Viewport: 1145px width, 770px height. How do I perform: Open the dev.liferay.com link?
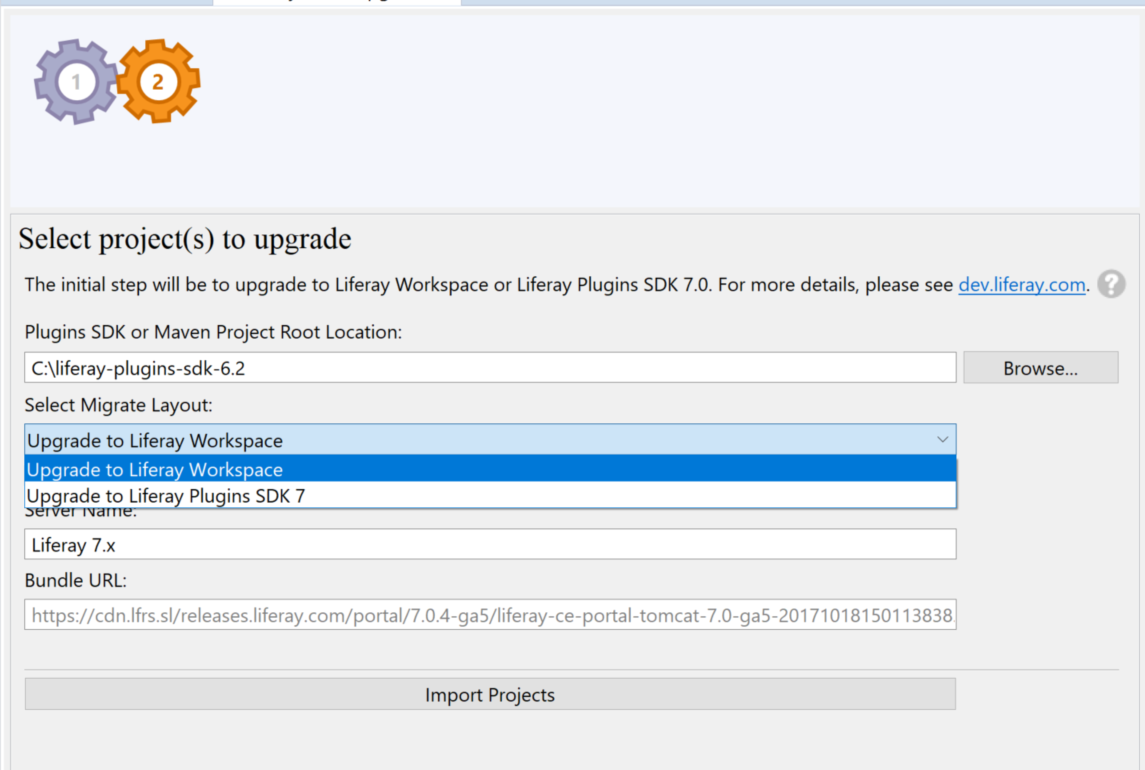point(1022,284)
